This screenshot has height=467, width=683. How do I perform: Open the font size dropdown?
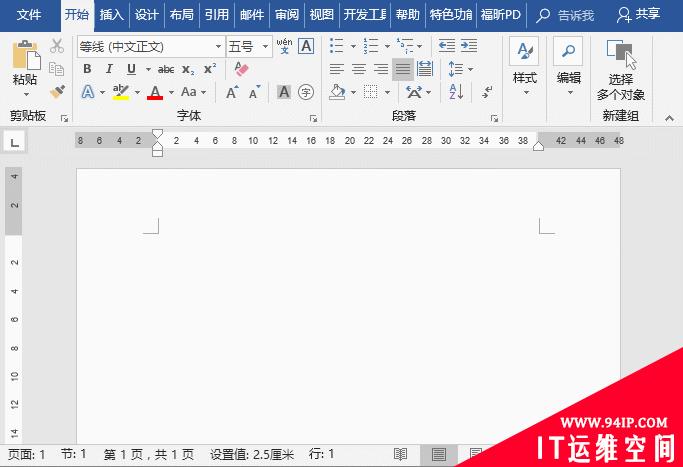pyautogui.click(x=264, y=46)
